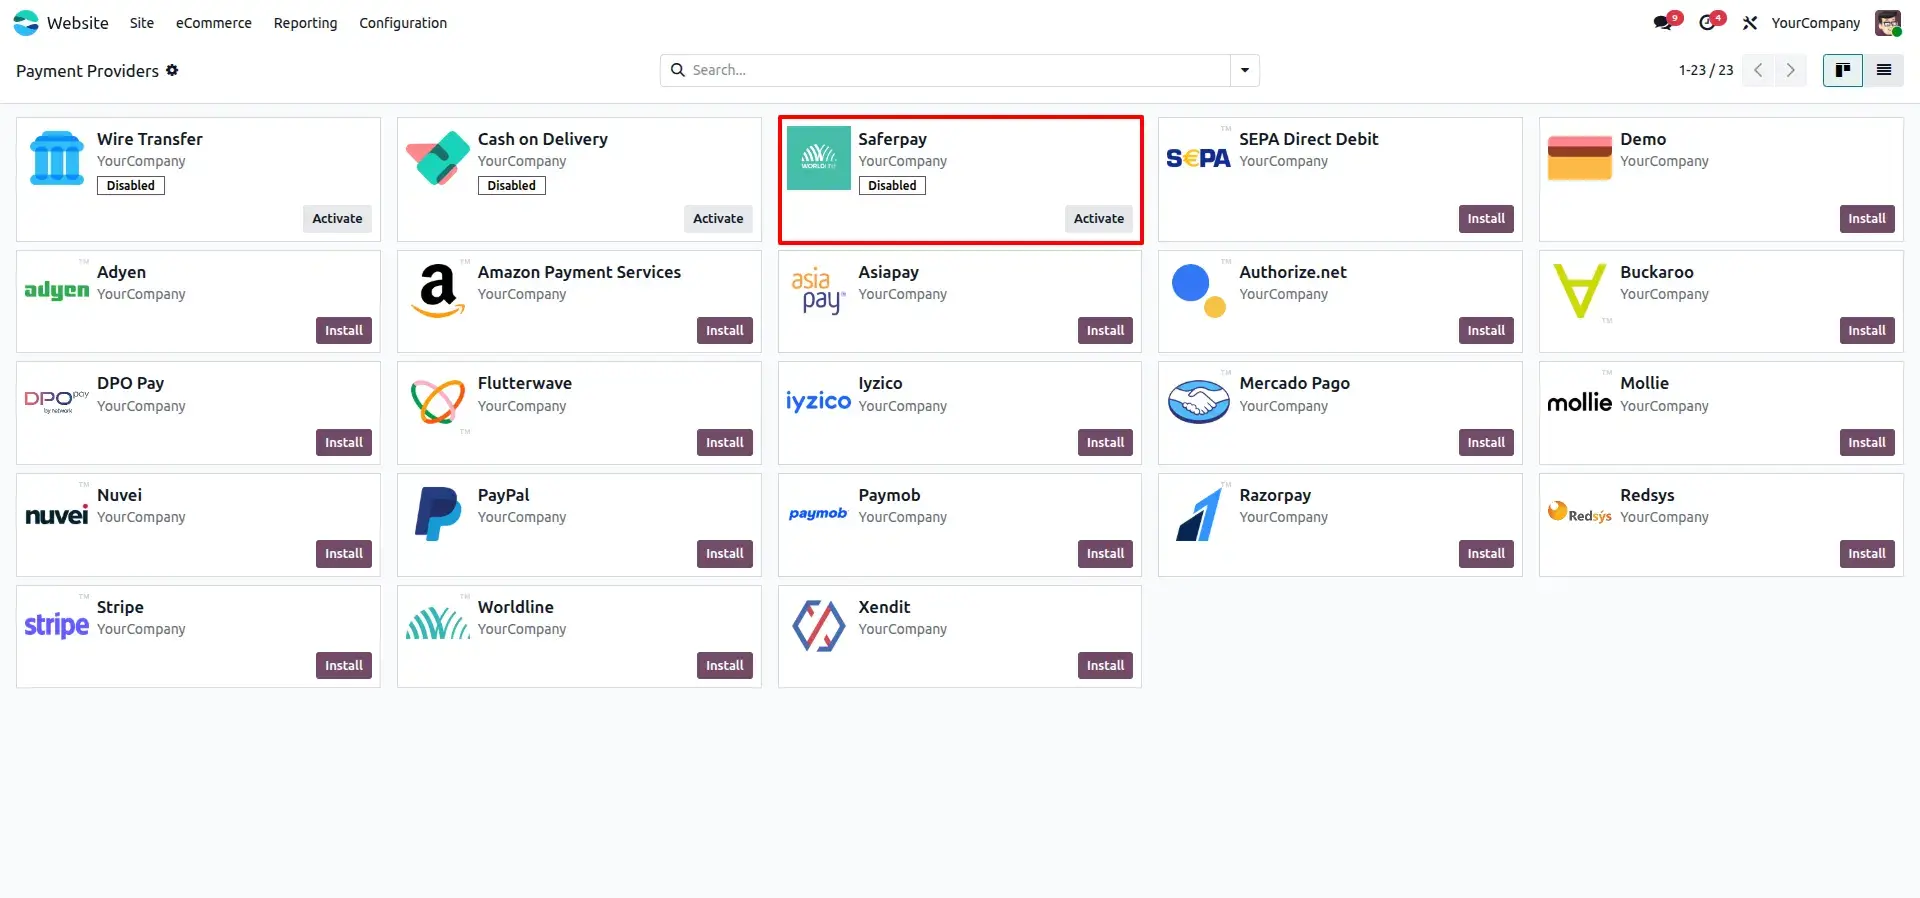The height and width of the screenshot is (898, 1920).
Task: Install Amazon Payment Services
Action: [x=725, y=331]
